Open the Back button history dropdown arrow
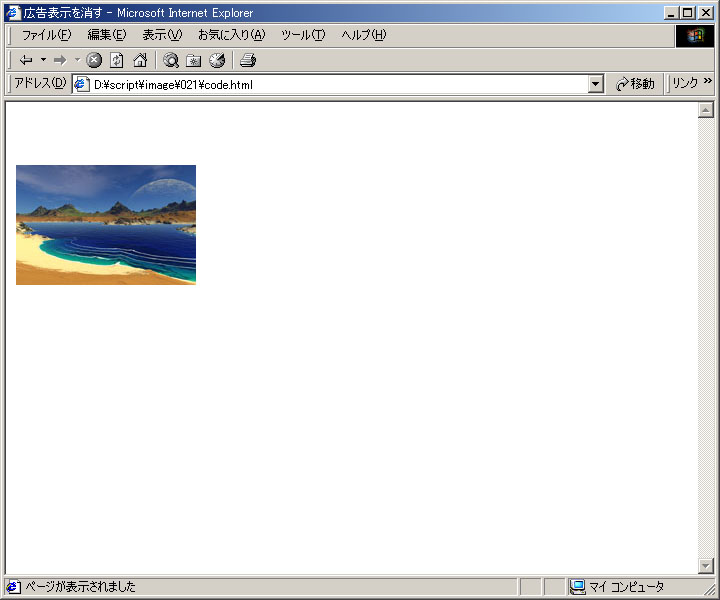Image resolution: width=720 pixels, height=600 pixels. pos(43,60)
